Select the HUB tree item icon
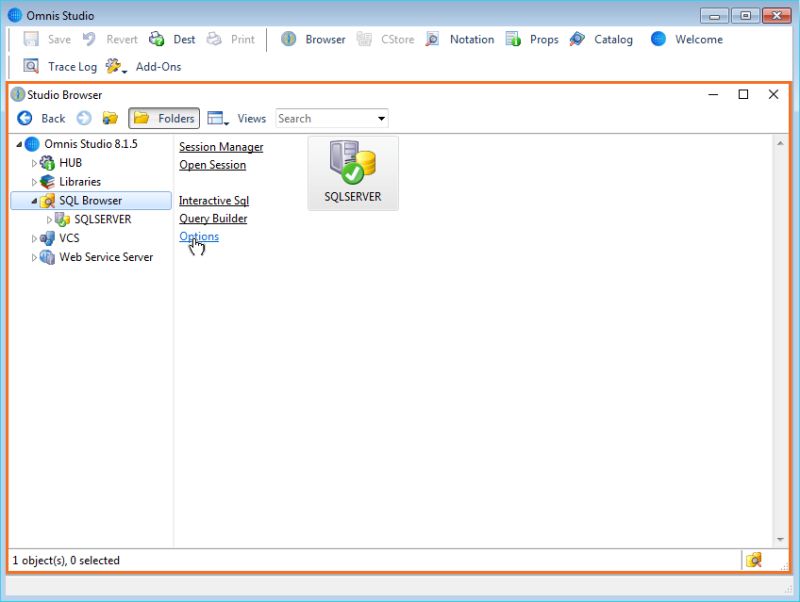The height and width of the screenshot is (602, 800). (47, 163)
